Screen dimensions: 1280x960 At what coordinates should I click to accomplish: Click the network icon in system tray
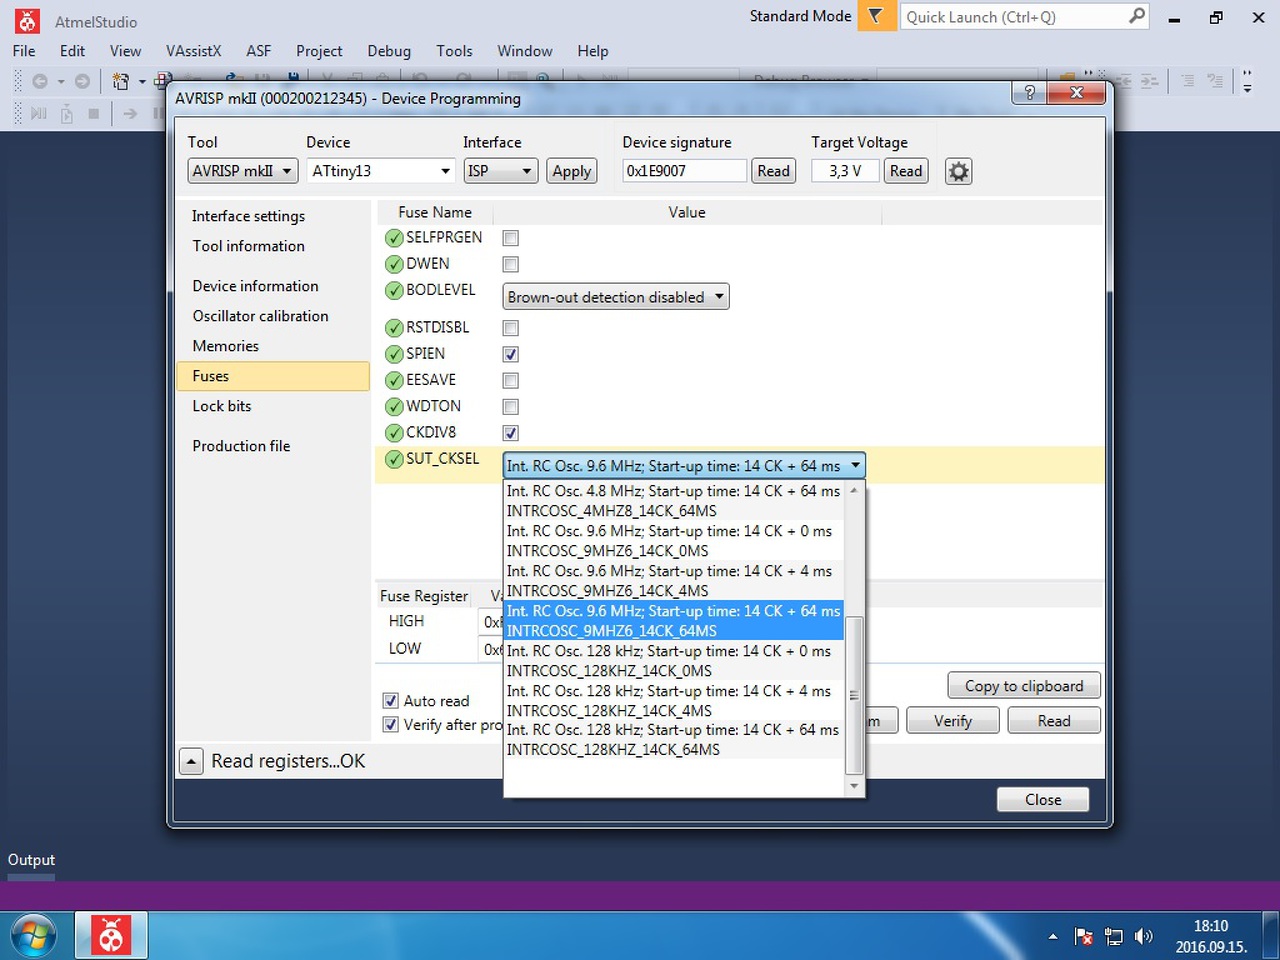[x=1113, y=936]
